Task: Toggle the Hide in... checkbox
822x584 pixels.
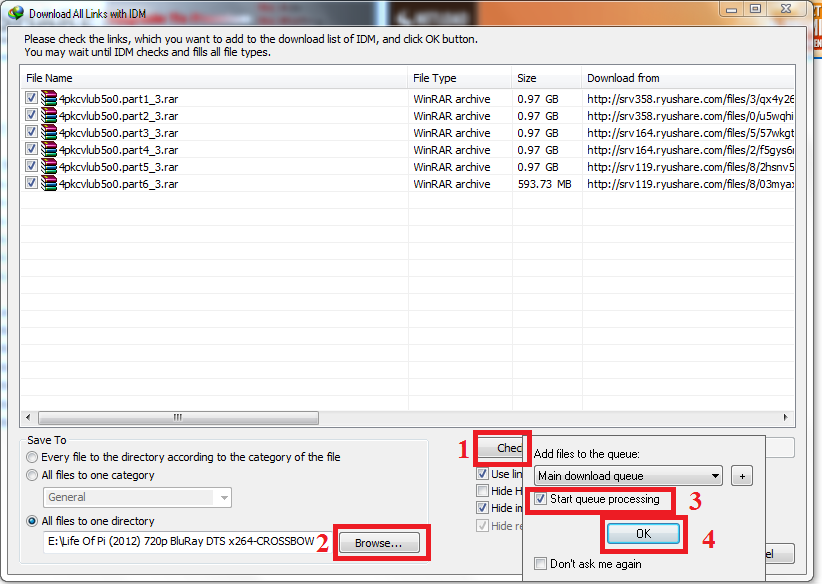Action: tap(482, 507)
